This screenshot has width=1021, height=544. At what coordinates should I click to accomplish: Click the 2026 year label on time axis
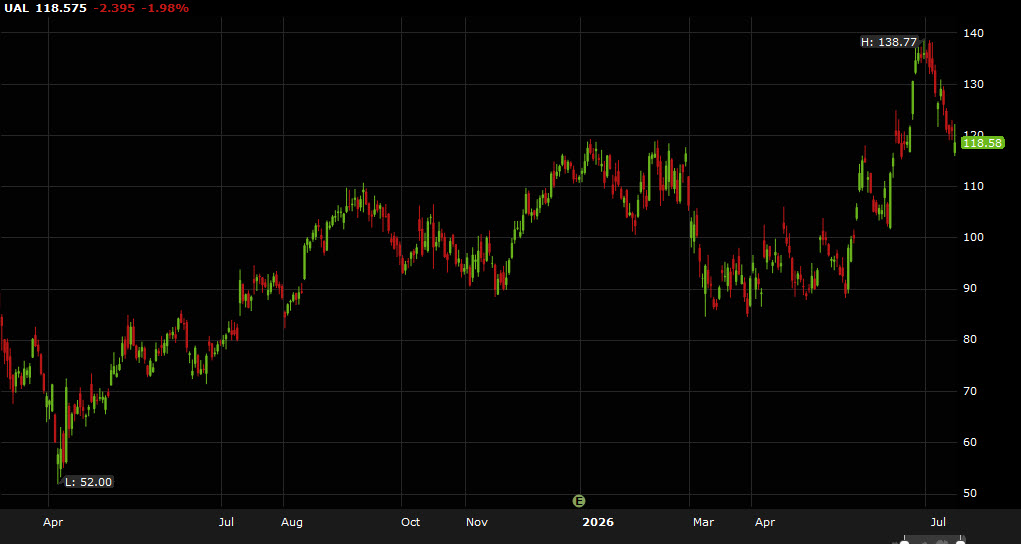pyautogui.click(x=598, y=523)
